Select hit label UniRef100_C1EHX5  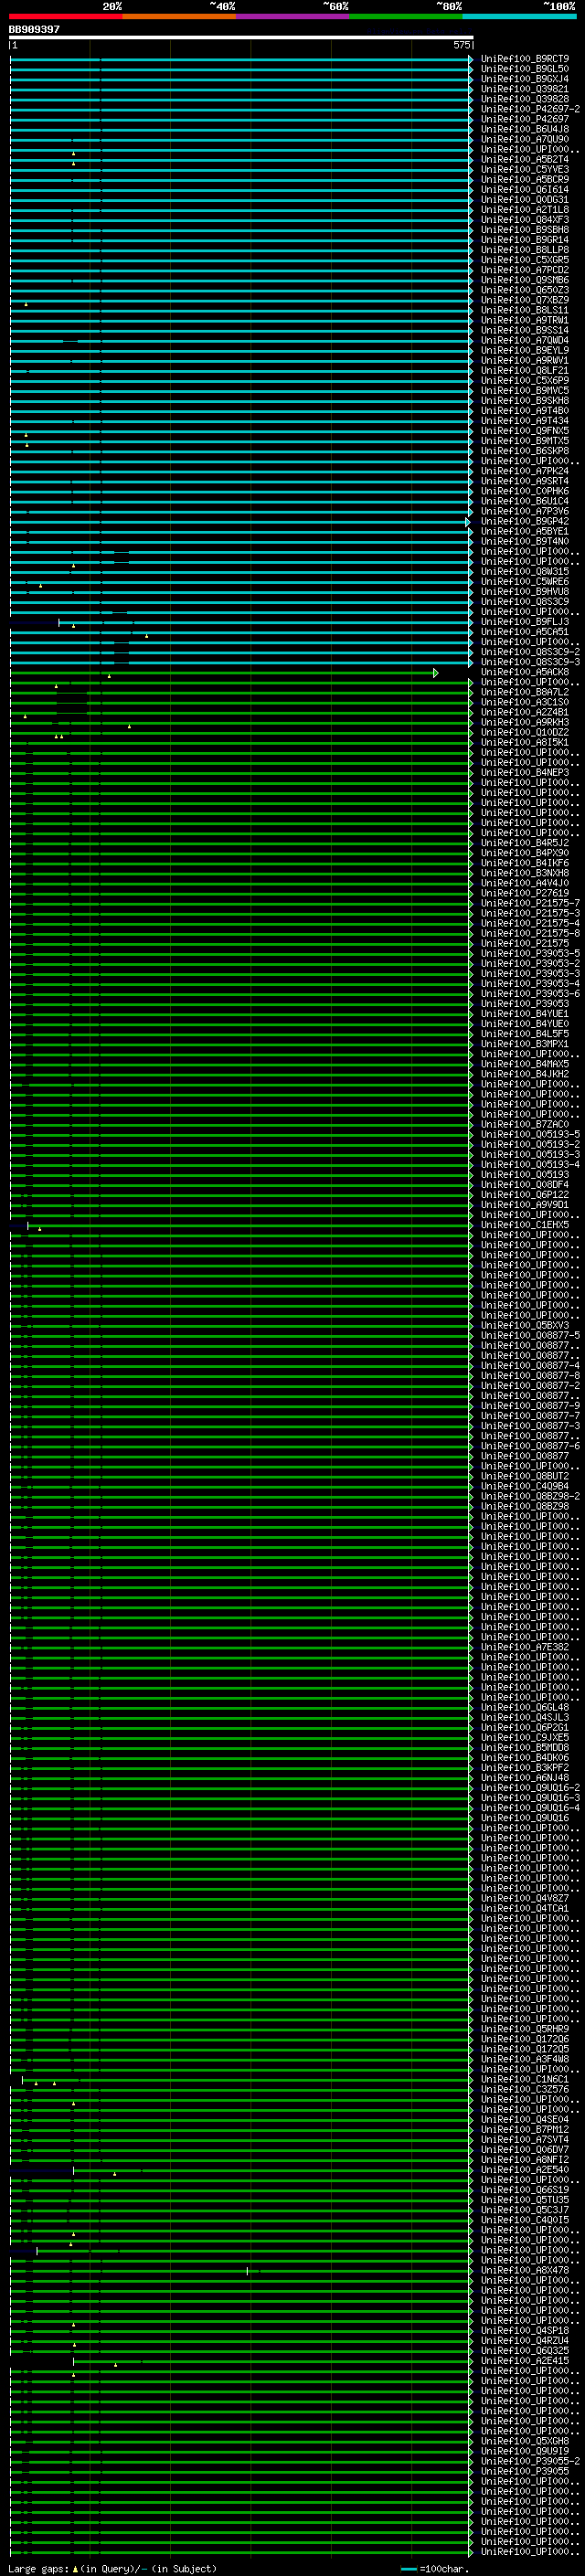tap(524, 1225)
